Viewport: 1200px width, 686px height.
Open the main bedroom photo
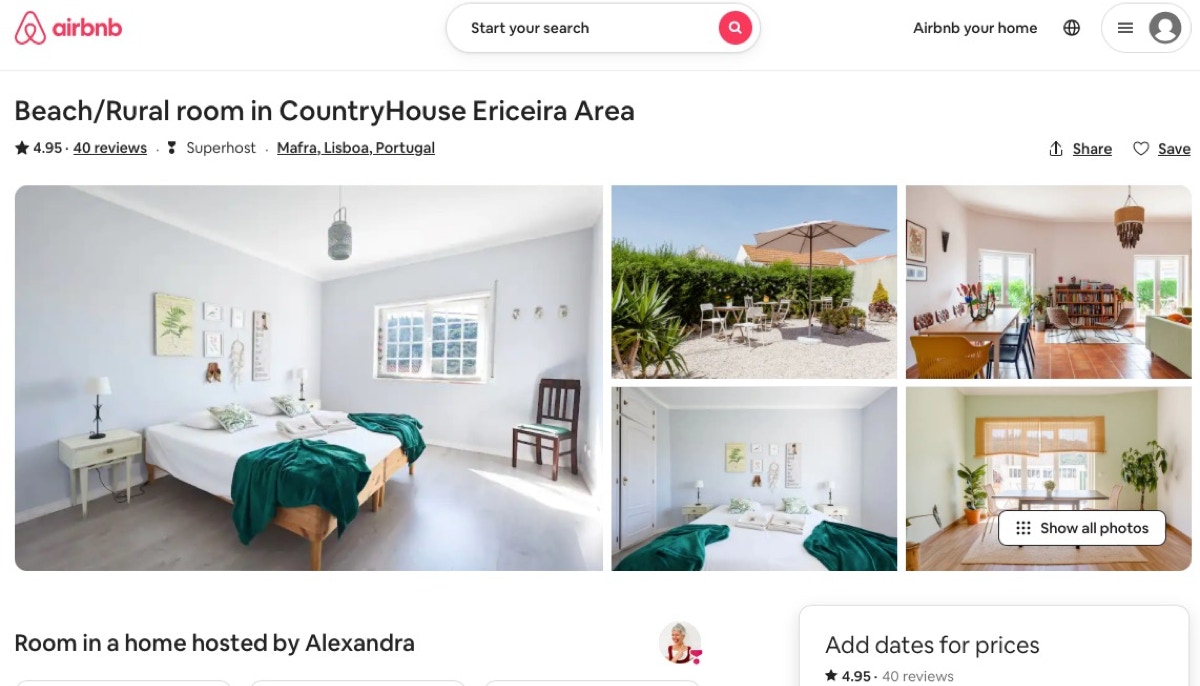(x=309, y=378)
